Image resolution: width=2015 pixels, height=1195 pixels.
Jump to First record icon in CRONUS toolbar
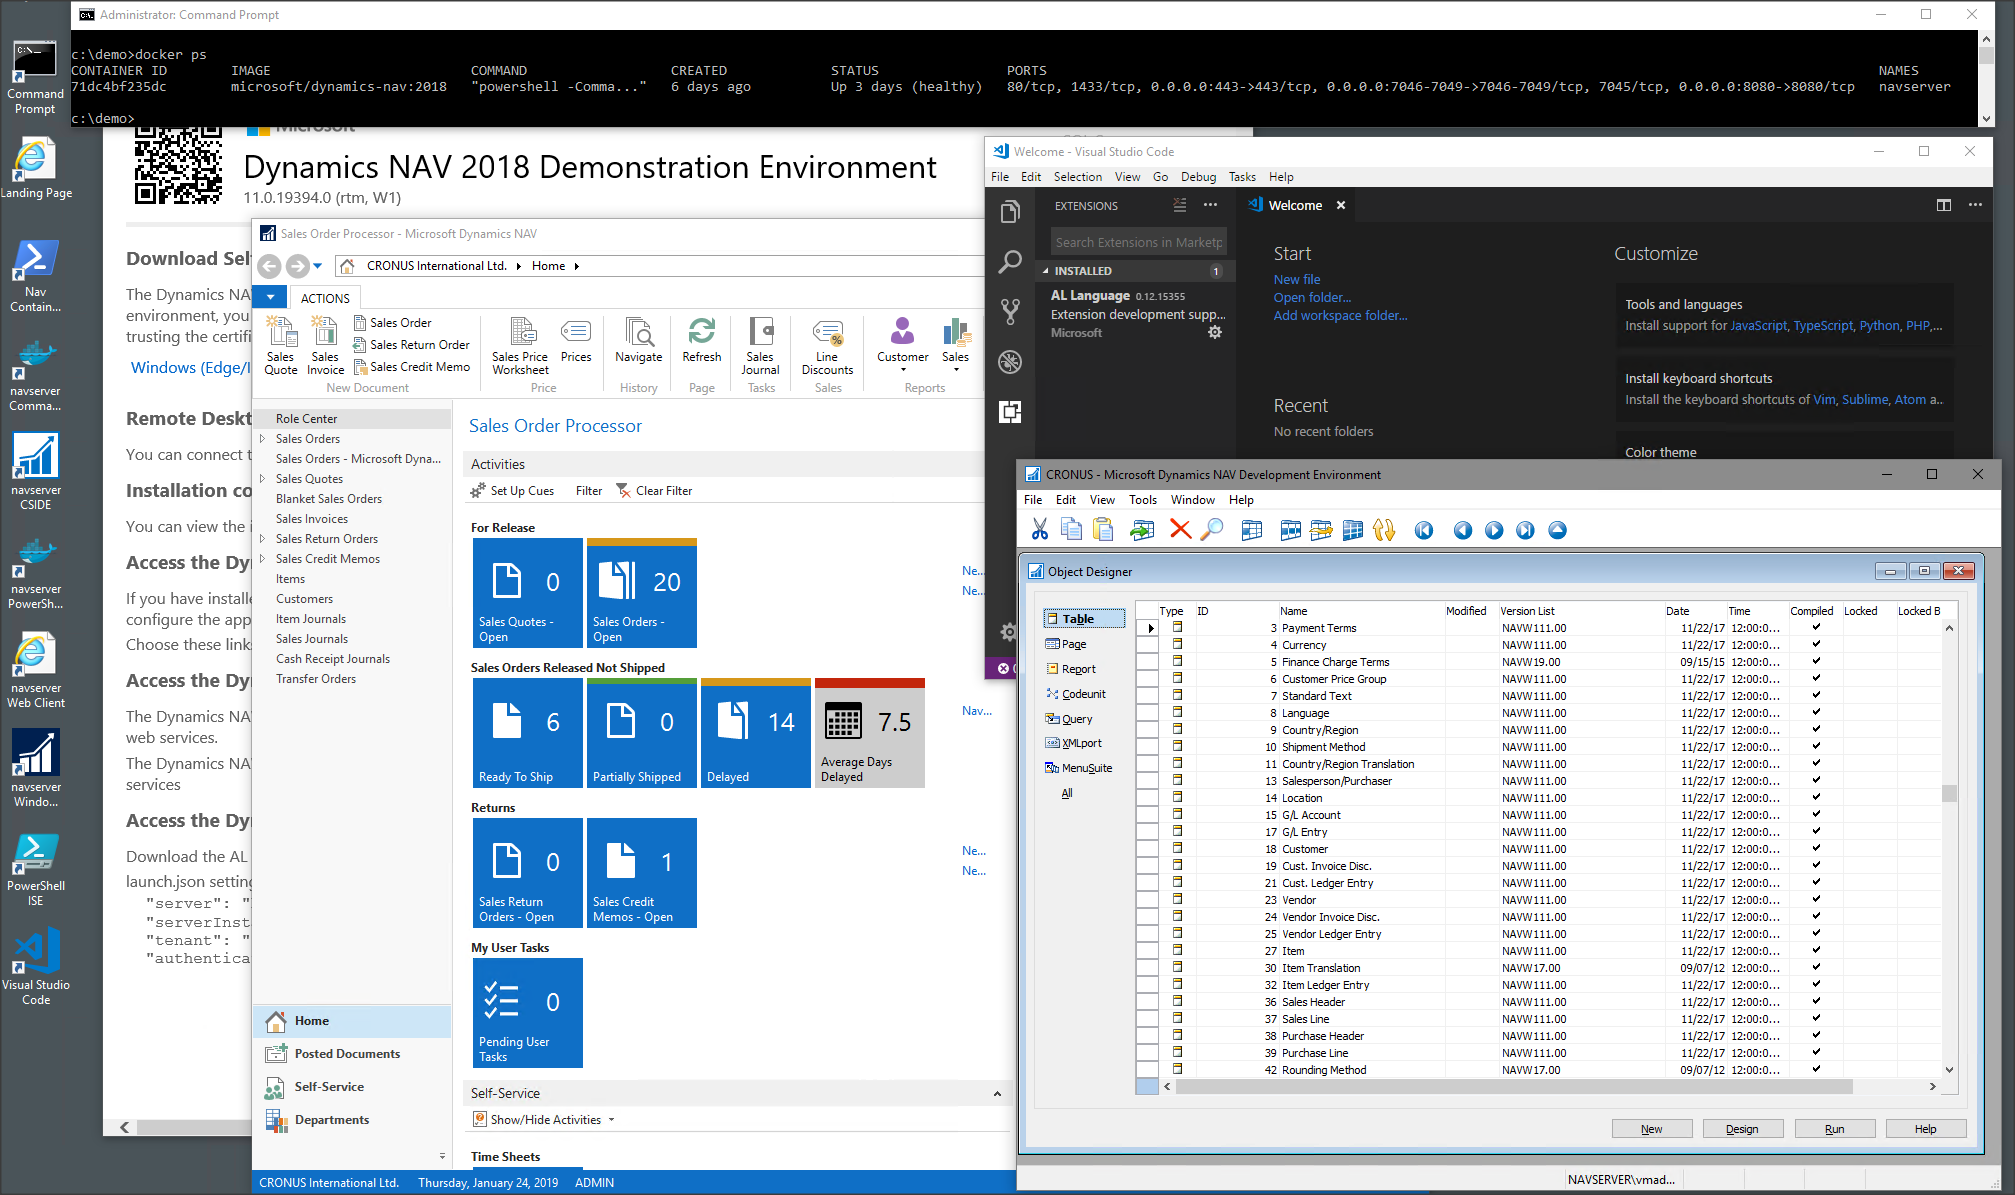pos(1424,530)
